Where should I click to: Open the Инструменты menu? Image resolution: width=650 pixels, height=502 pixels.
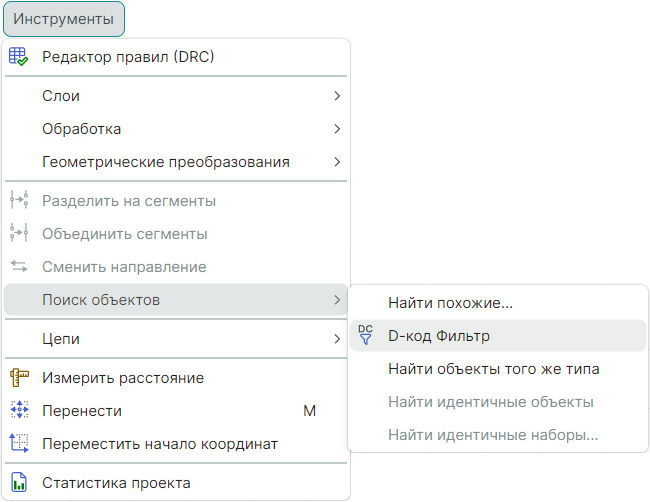tap(64, 19)
